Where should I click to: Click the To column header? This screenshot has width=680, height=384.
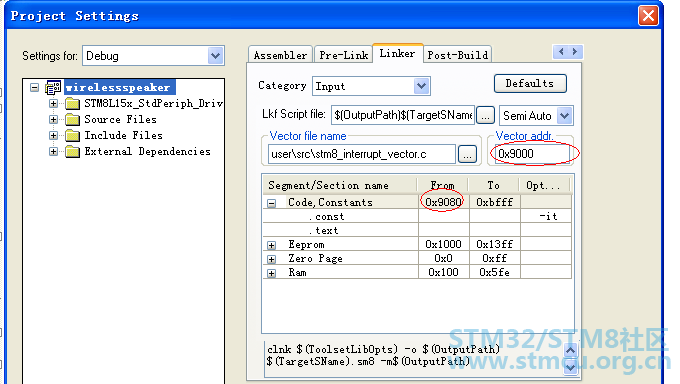tap(493, 186)
